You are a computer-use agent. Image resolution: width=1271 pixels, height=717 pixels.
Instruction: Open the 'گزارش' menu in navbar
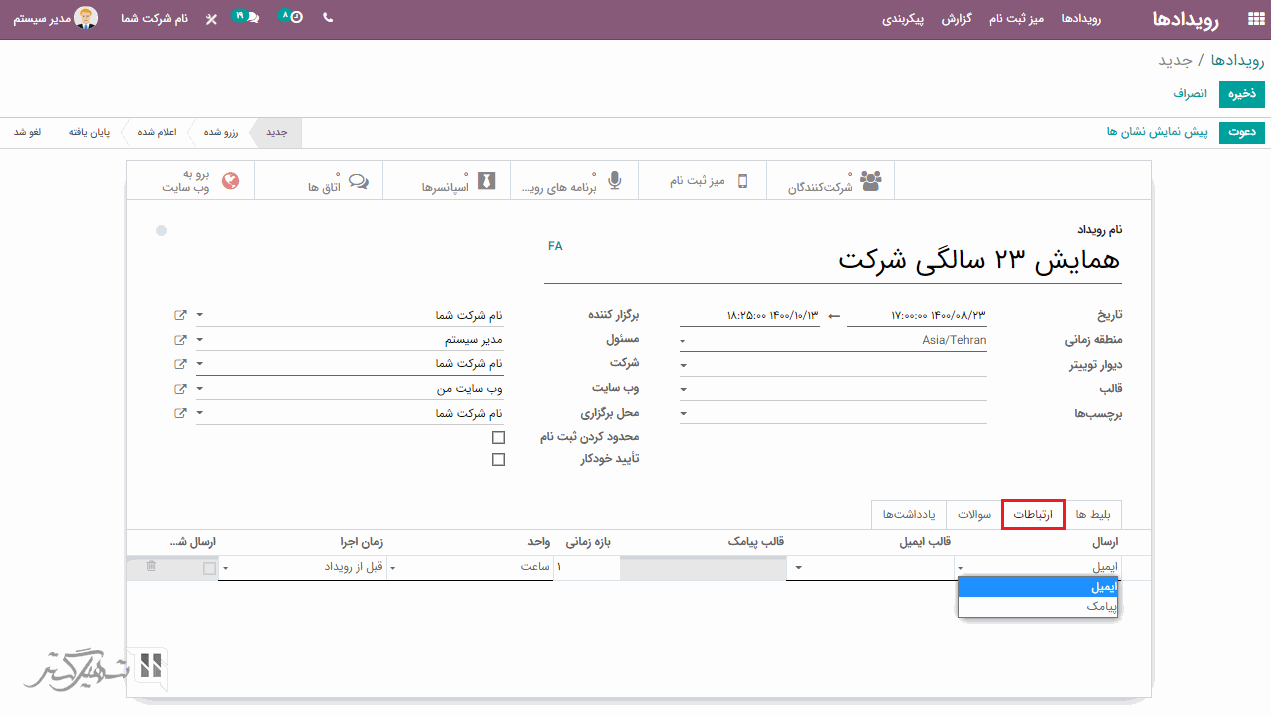tap(957, 19)
